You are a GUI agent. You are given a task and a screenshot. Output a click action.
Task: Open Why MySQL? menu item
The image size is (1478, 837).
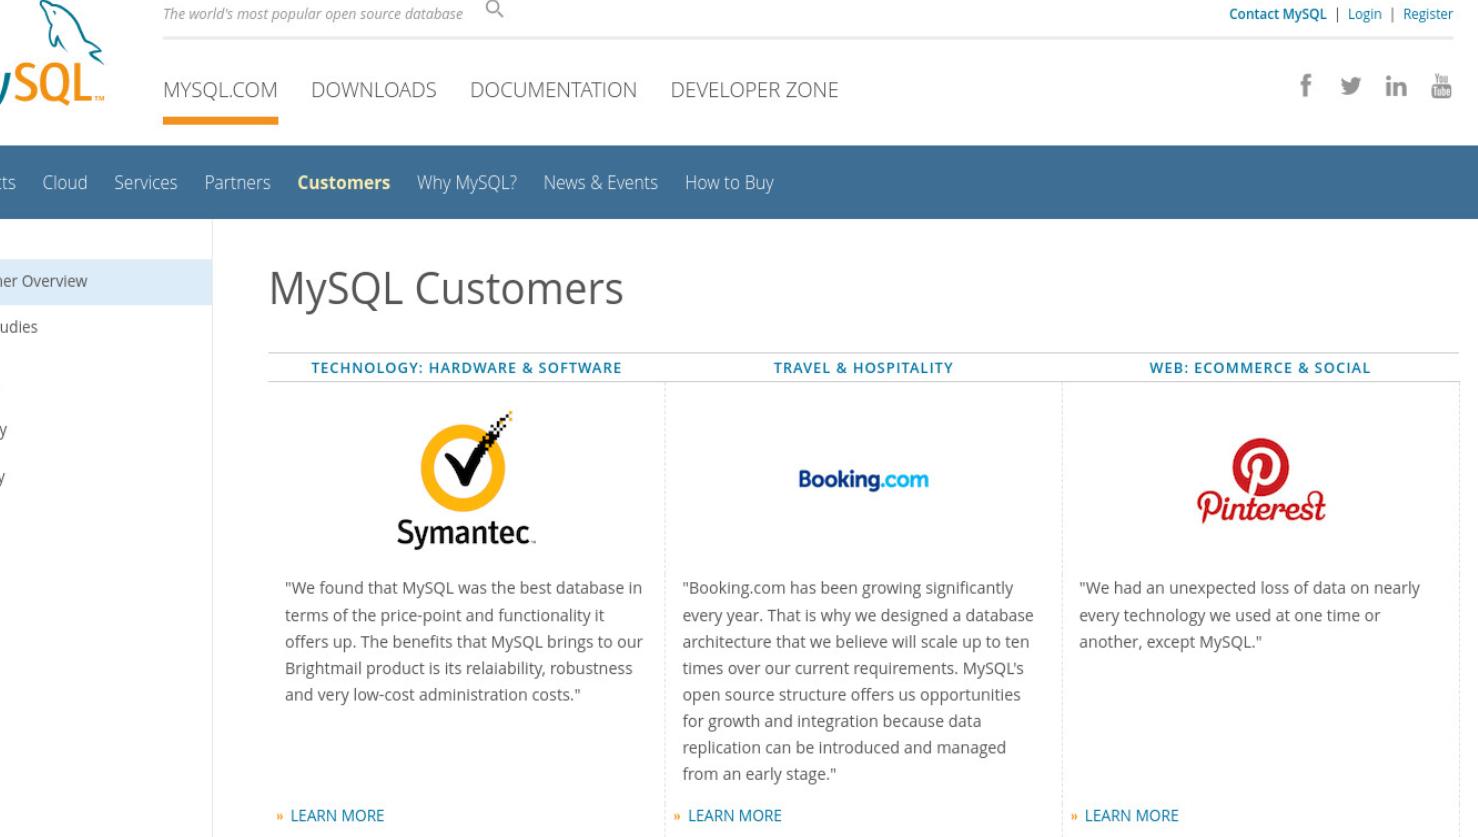pyautogui.click(x=467, y=183)
